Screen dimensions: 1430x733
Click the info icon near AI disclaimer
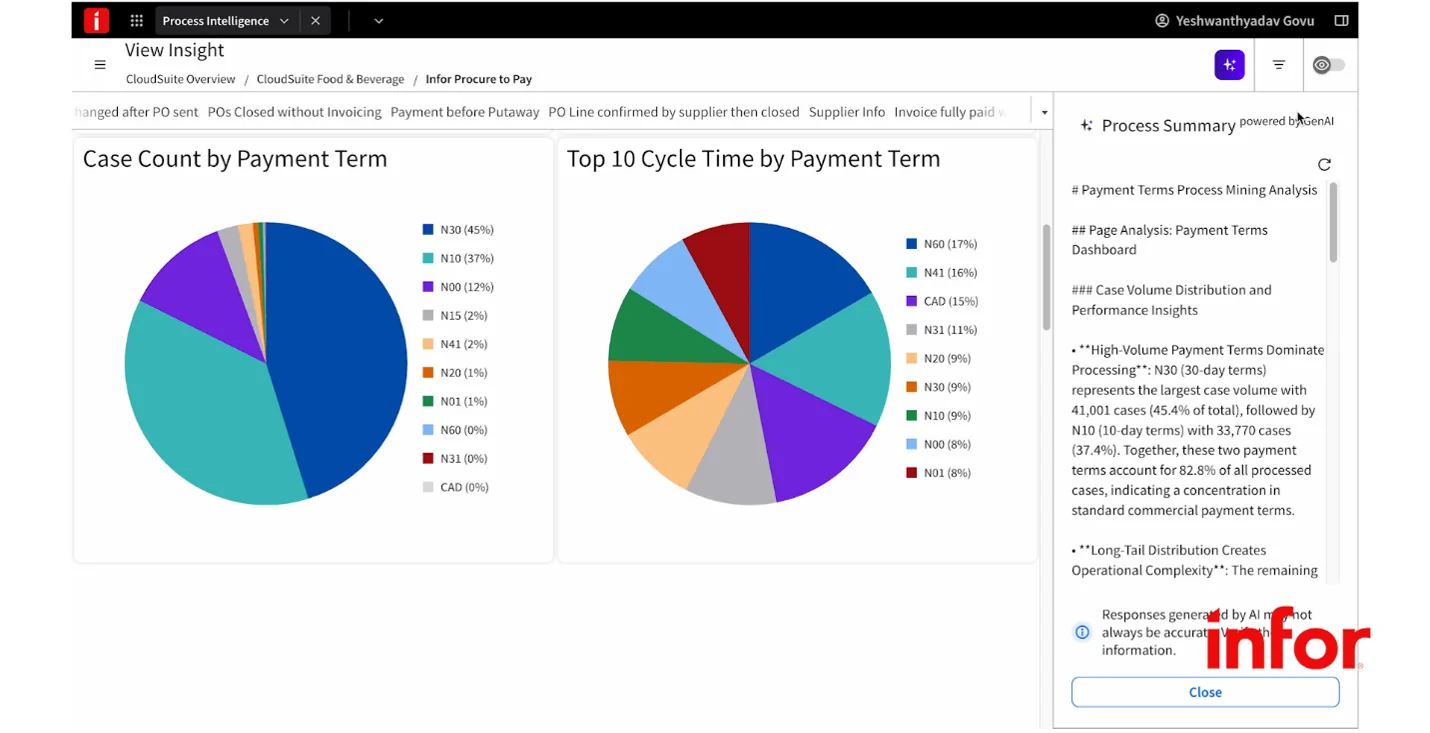pyautogui.click(x=1082, y=632)
